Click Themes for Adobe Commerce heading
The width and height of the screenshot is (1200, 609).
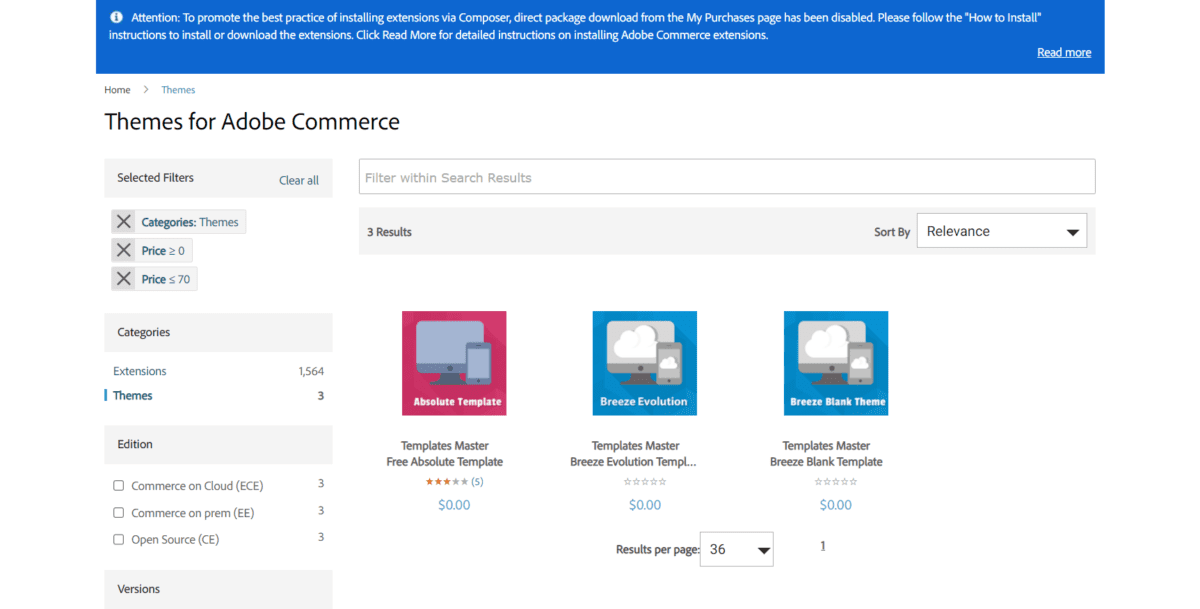(252, 122)
